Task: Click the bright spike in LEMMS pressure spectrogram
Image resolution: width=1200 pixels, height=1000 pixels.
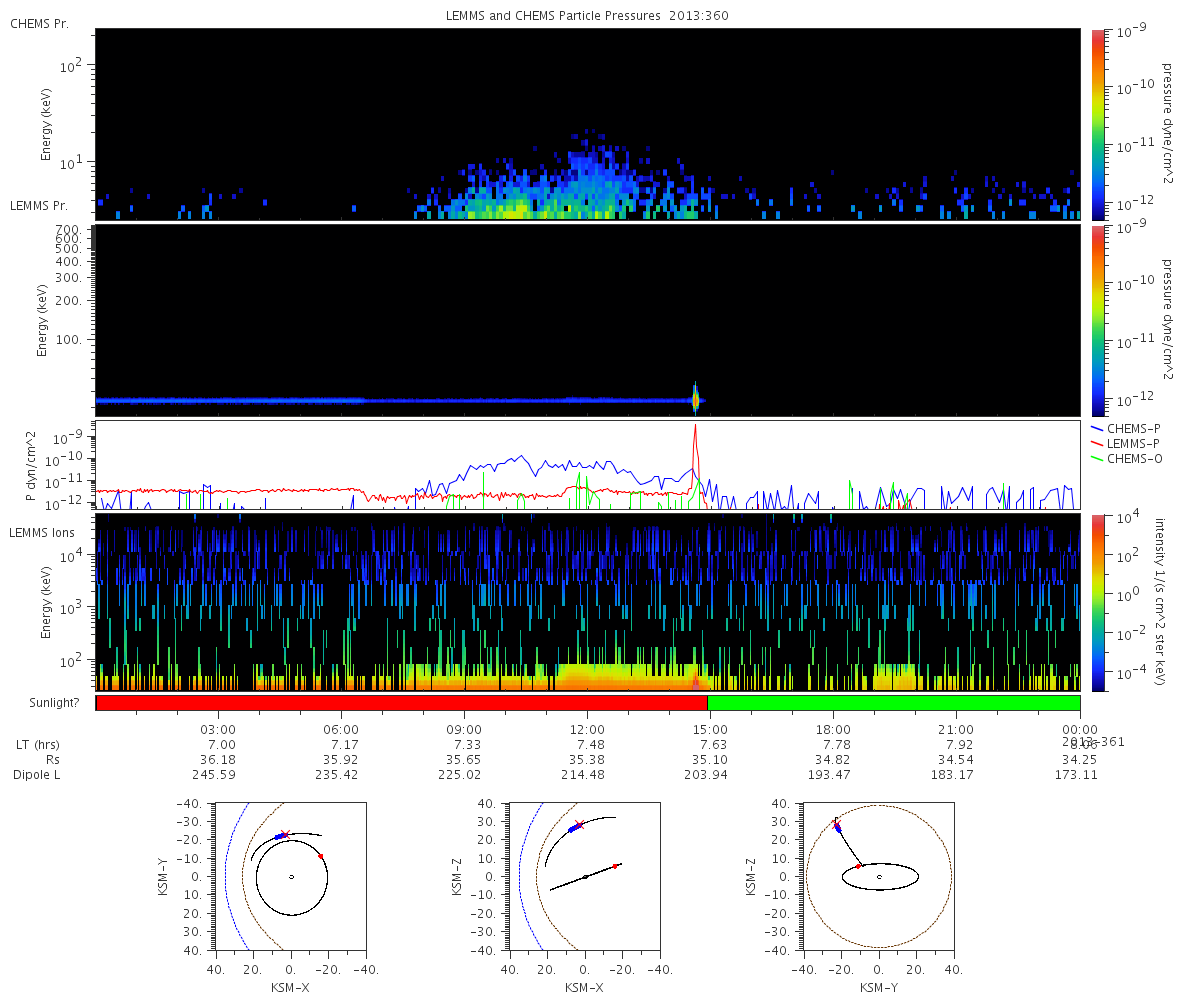Action: (695, 399)
